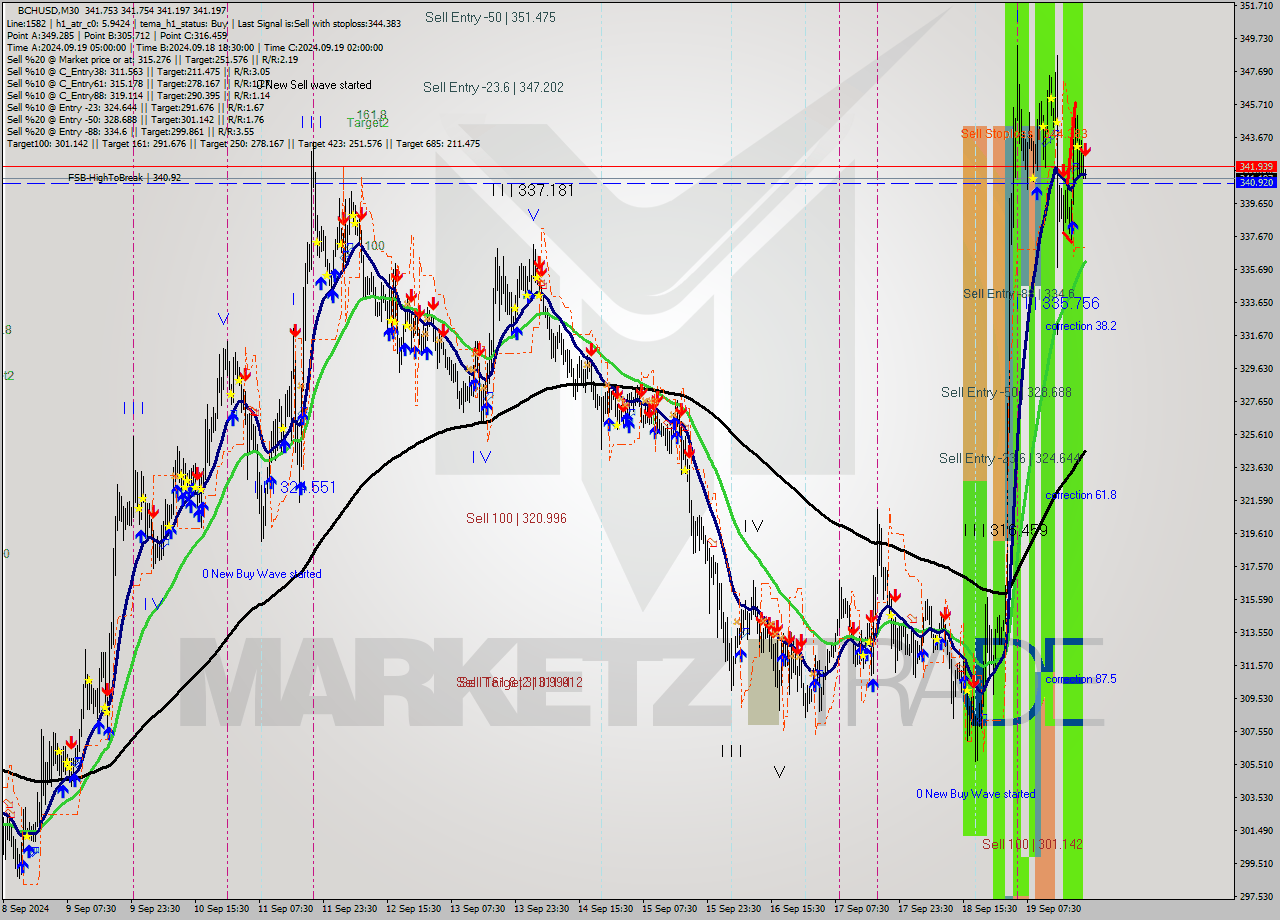This screenshot has height=920, width=1280.
Task: Click the 'Sell 100 | 320.996' label
Action: coord(516,518)
